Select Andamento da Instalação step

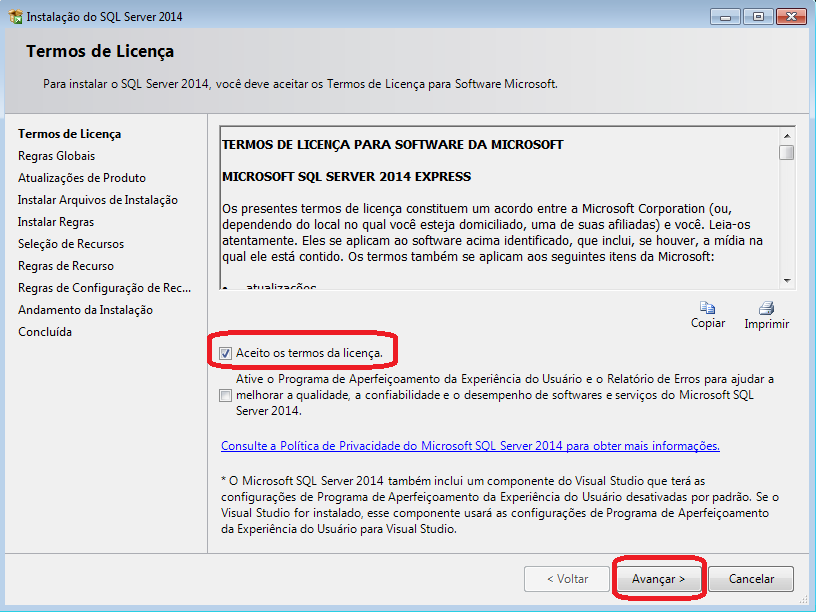click(85, 310)
